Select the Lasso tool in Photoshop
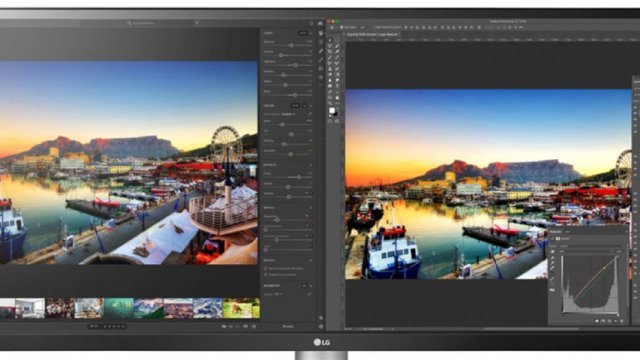The image size is (640, 360). pos(330,46)
